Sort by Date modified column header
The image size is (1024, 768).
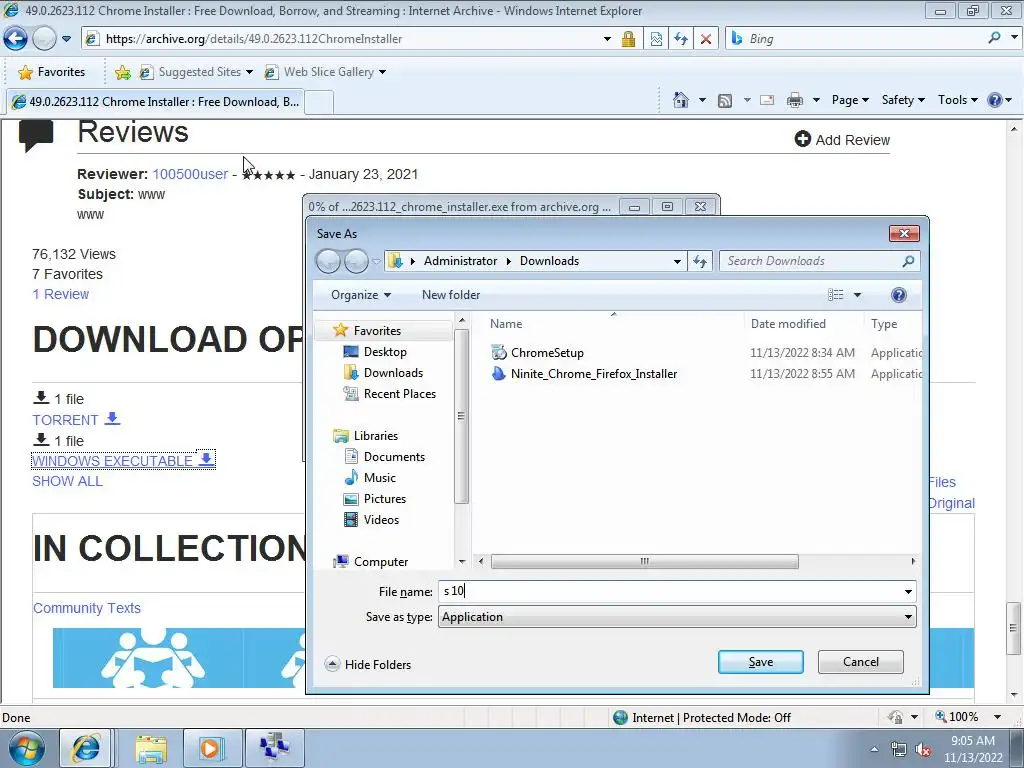[x=788, y=324]
